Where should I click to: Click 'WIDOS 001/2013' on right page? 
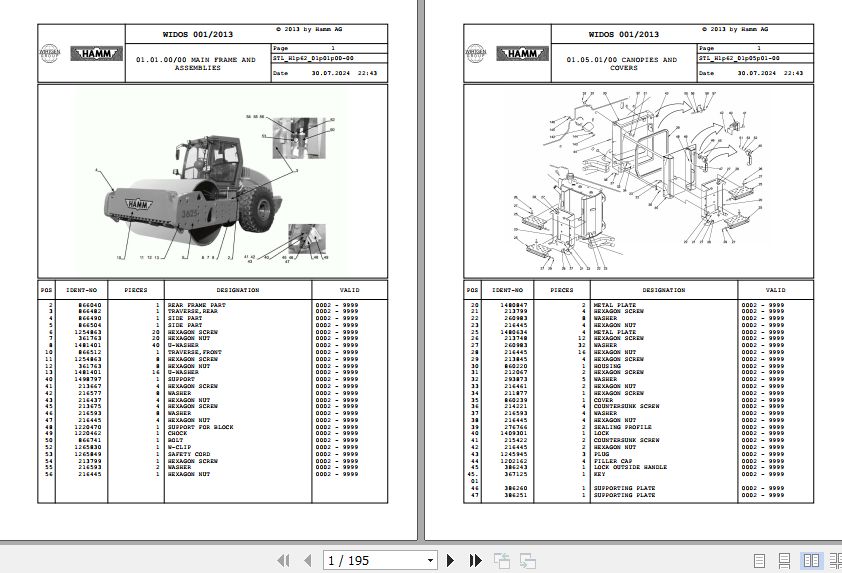(623, 34)
